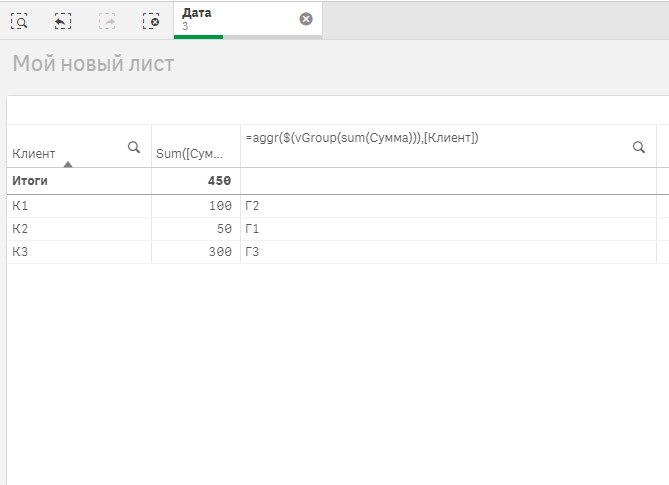Click the value 50 cell
This screenshot has height=485, width=669.
(196, 229)
